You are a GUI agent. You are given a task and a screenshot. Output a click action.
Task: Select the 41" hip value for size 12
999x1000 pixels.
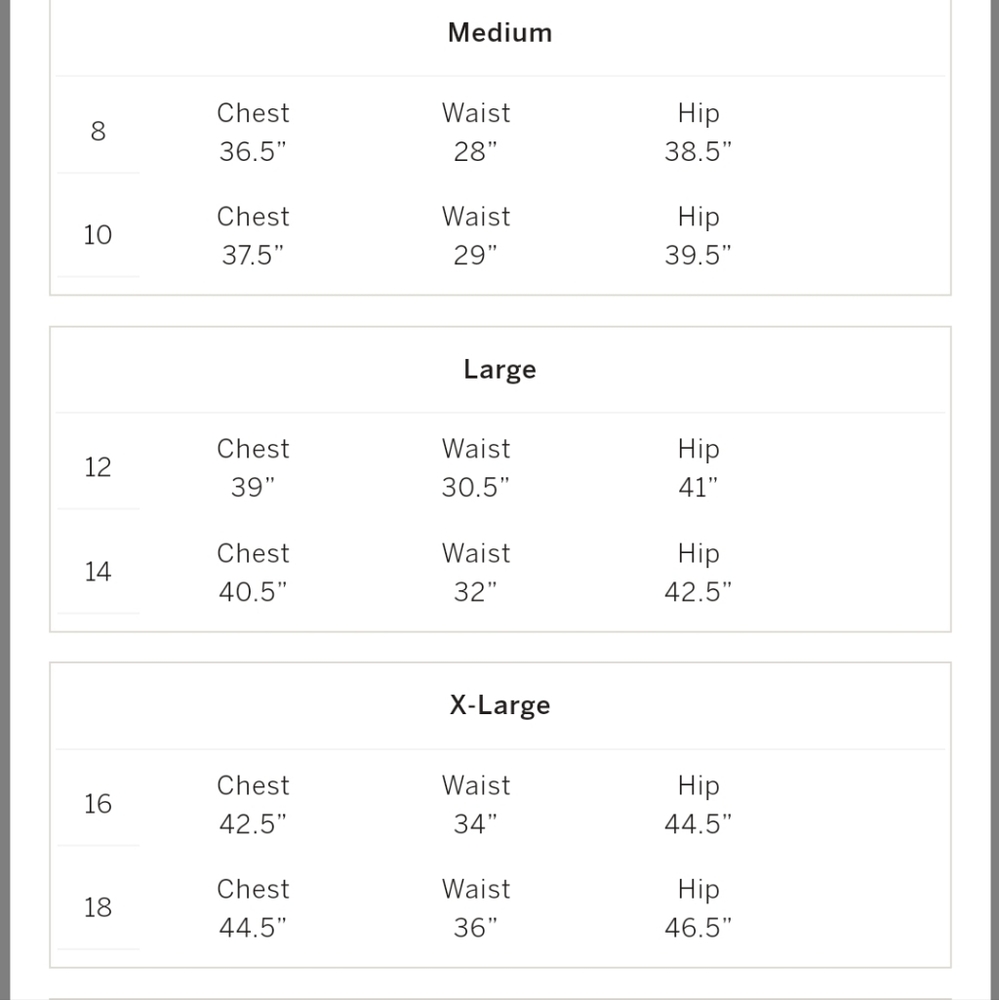(x=698, y=487)
